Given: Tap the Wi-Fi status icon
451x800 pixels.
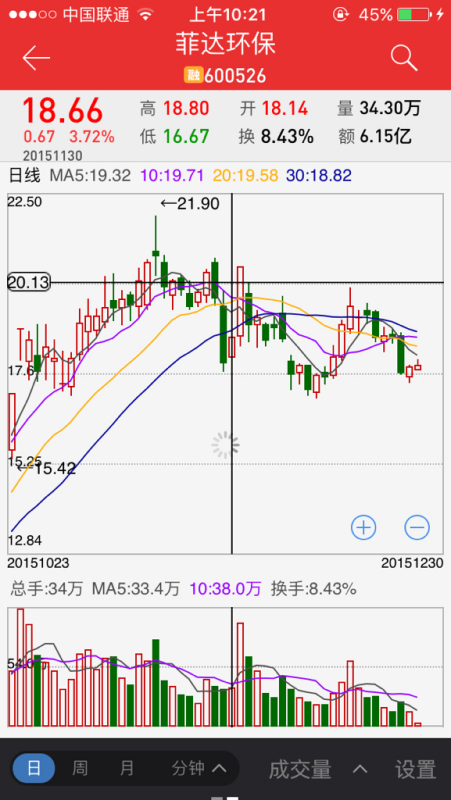Looking at the screenshot, I should click(x=146, y=15).
